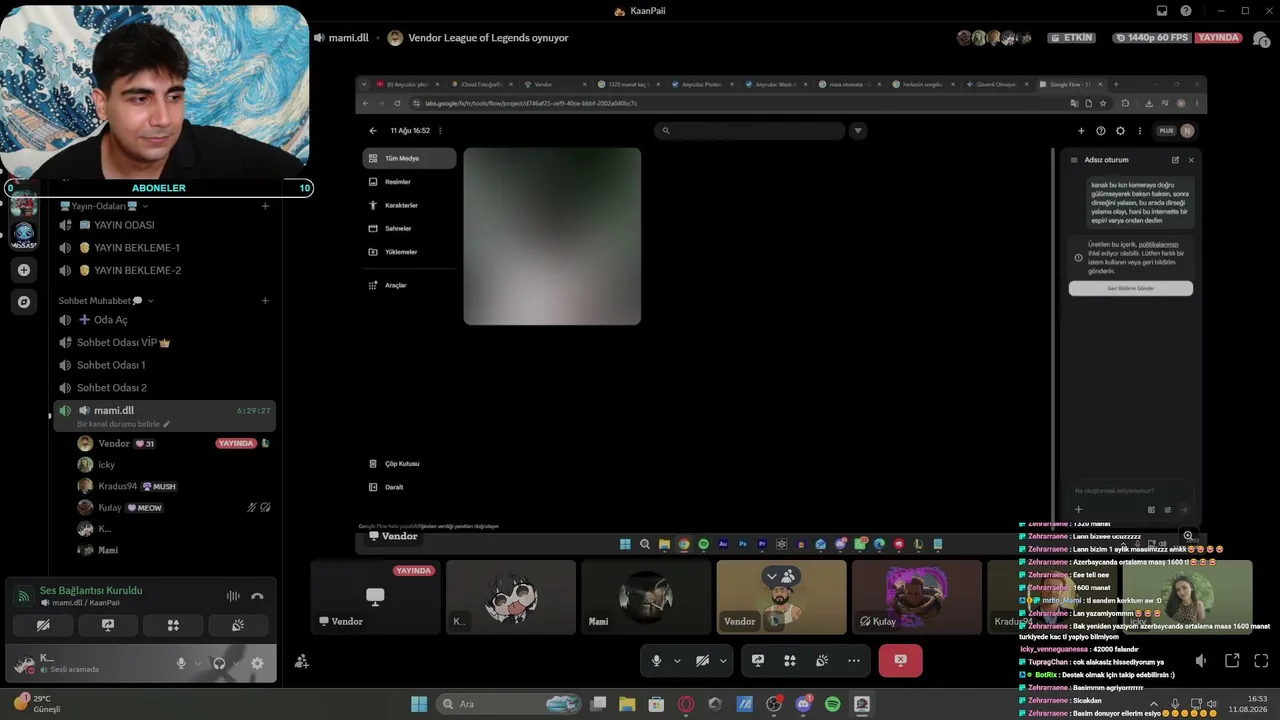The height and width of the screenshot is (720, 1280).
Task: Open Discord user settings gear
Action: point(257,663)
